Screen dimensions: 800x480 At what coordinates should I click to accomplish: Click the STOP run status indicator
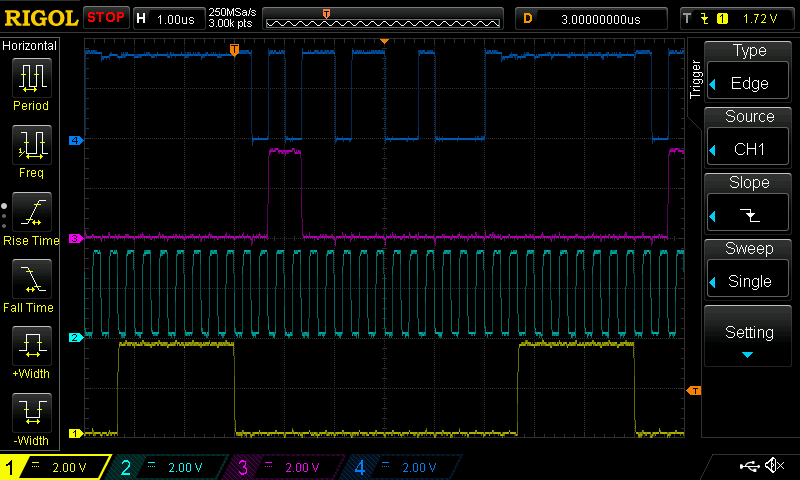pyautogui.click(x=106, y=18)
